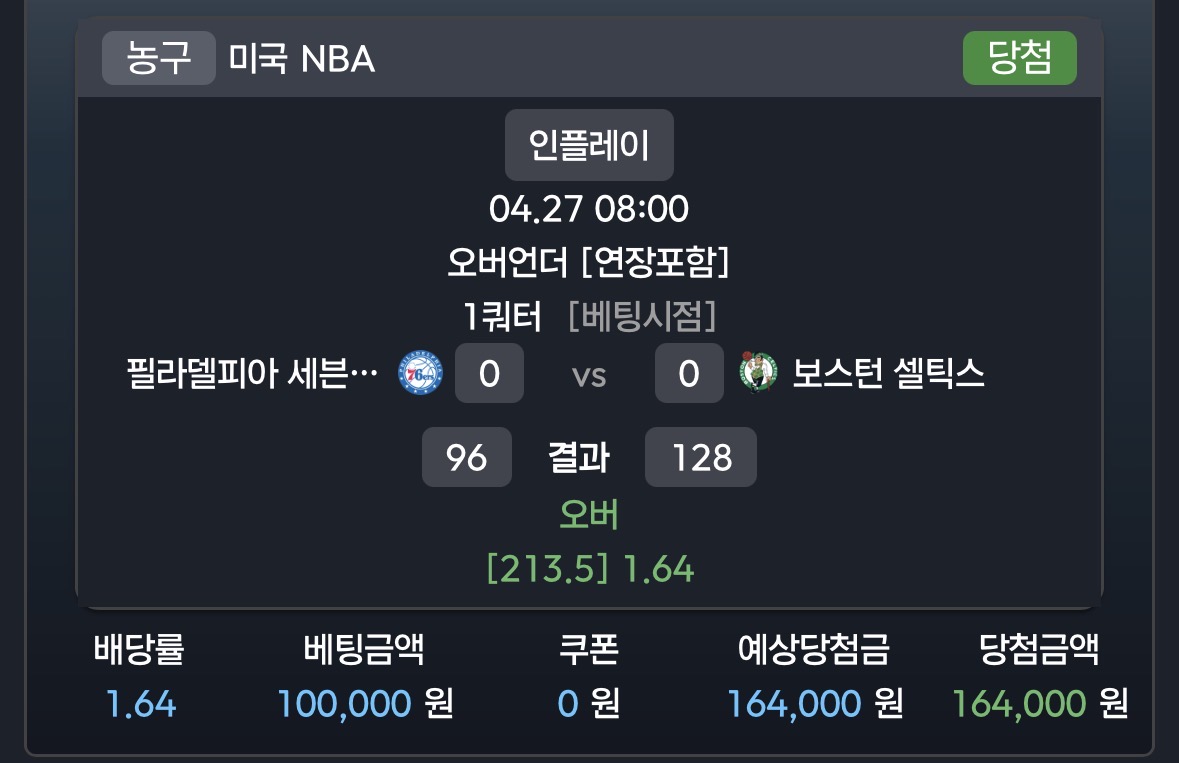The image size is (1179, 763).
Task: Click the gray [베팅시점] label
Action: click(642, 317)
